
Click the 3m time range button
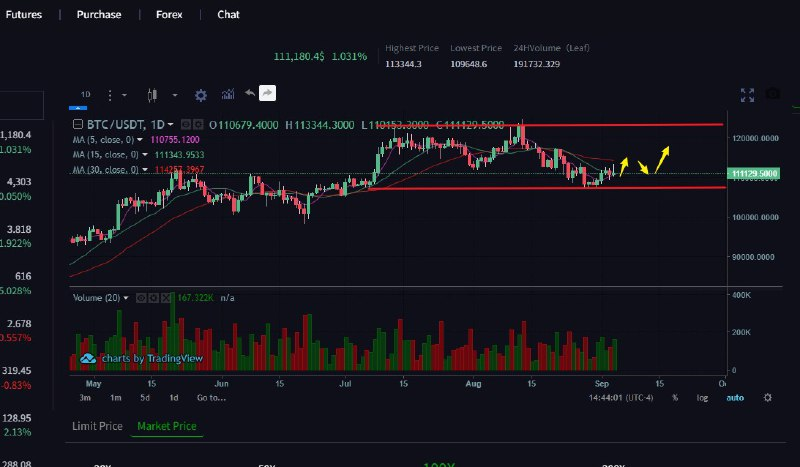point(86,397)
